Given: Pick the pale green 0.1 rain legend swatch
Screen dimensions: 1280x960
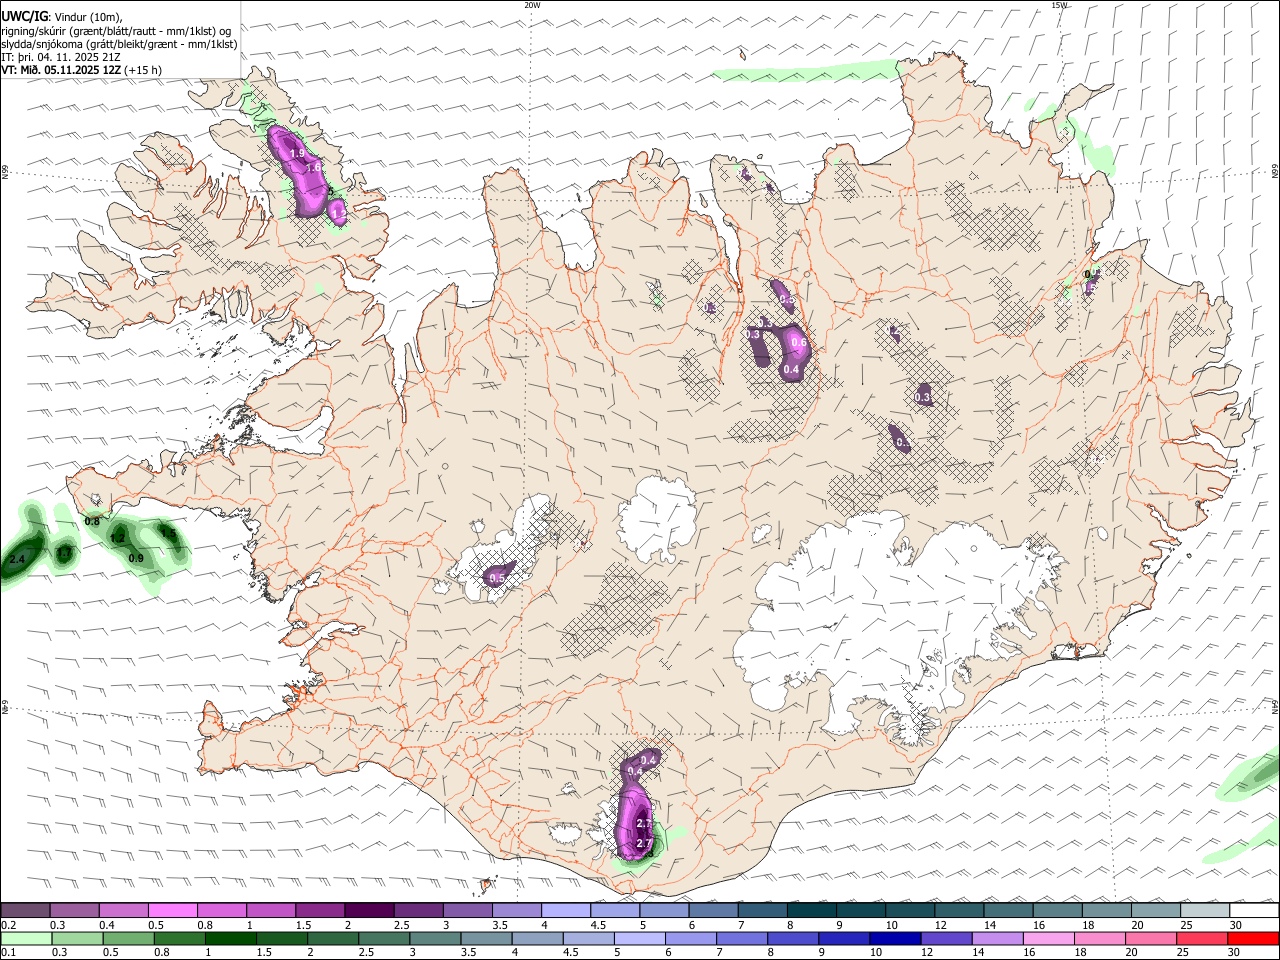Looking at the screenshot, I should (25, 938).
